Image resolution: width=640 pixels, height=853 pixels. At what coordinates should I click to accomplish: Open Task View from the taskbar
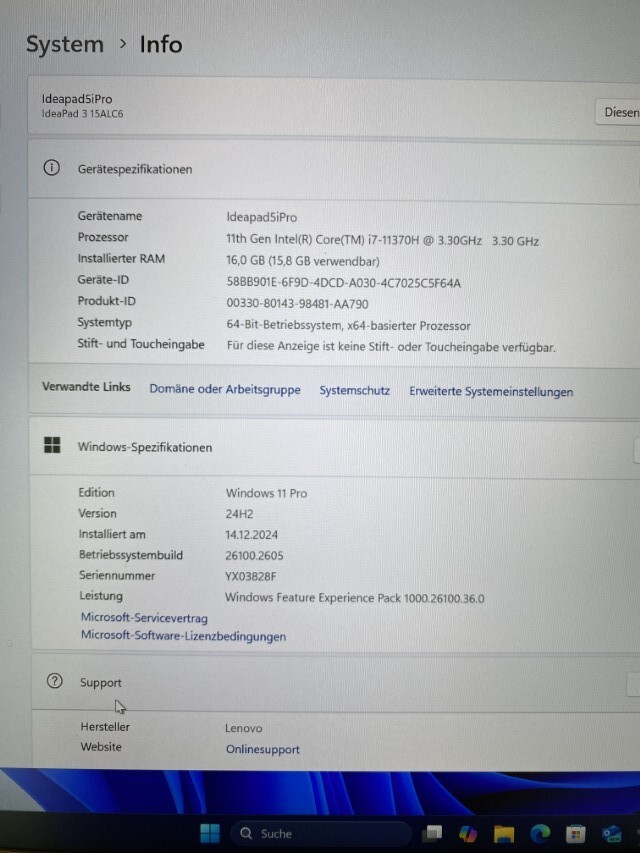click(x=434, y=833)
